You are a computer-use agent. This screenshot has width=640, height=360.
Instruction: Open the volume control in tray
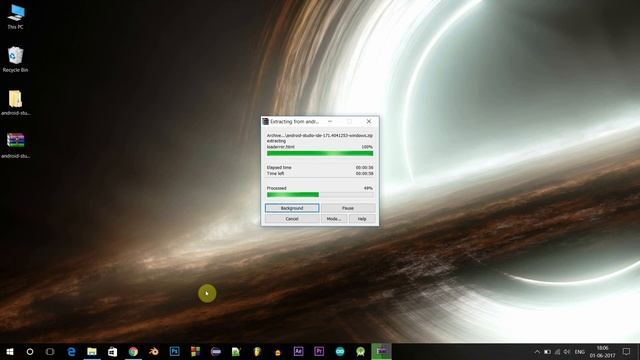point(567,352)
